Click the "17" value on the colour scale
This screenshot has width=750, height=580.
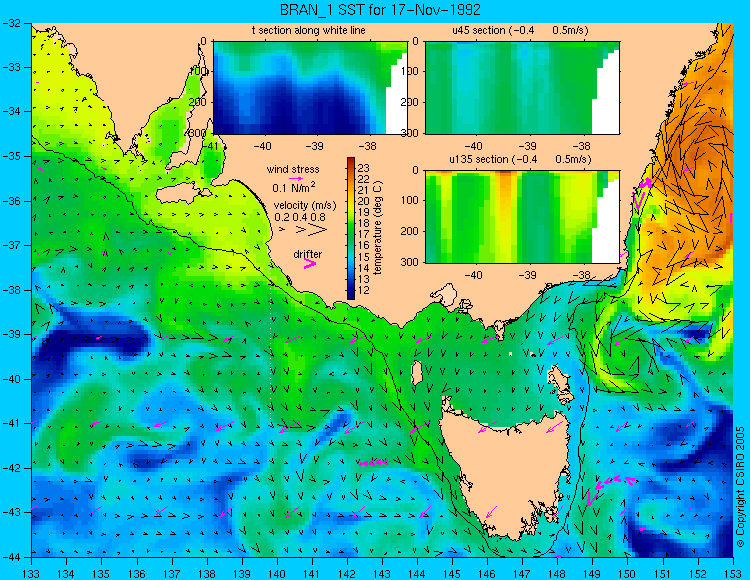point(364,234)
